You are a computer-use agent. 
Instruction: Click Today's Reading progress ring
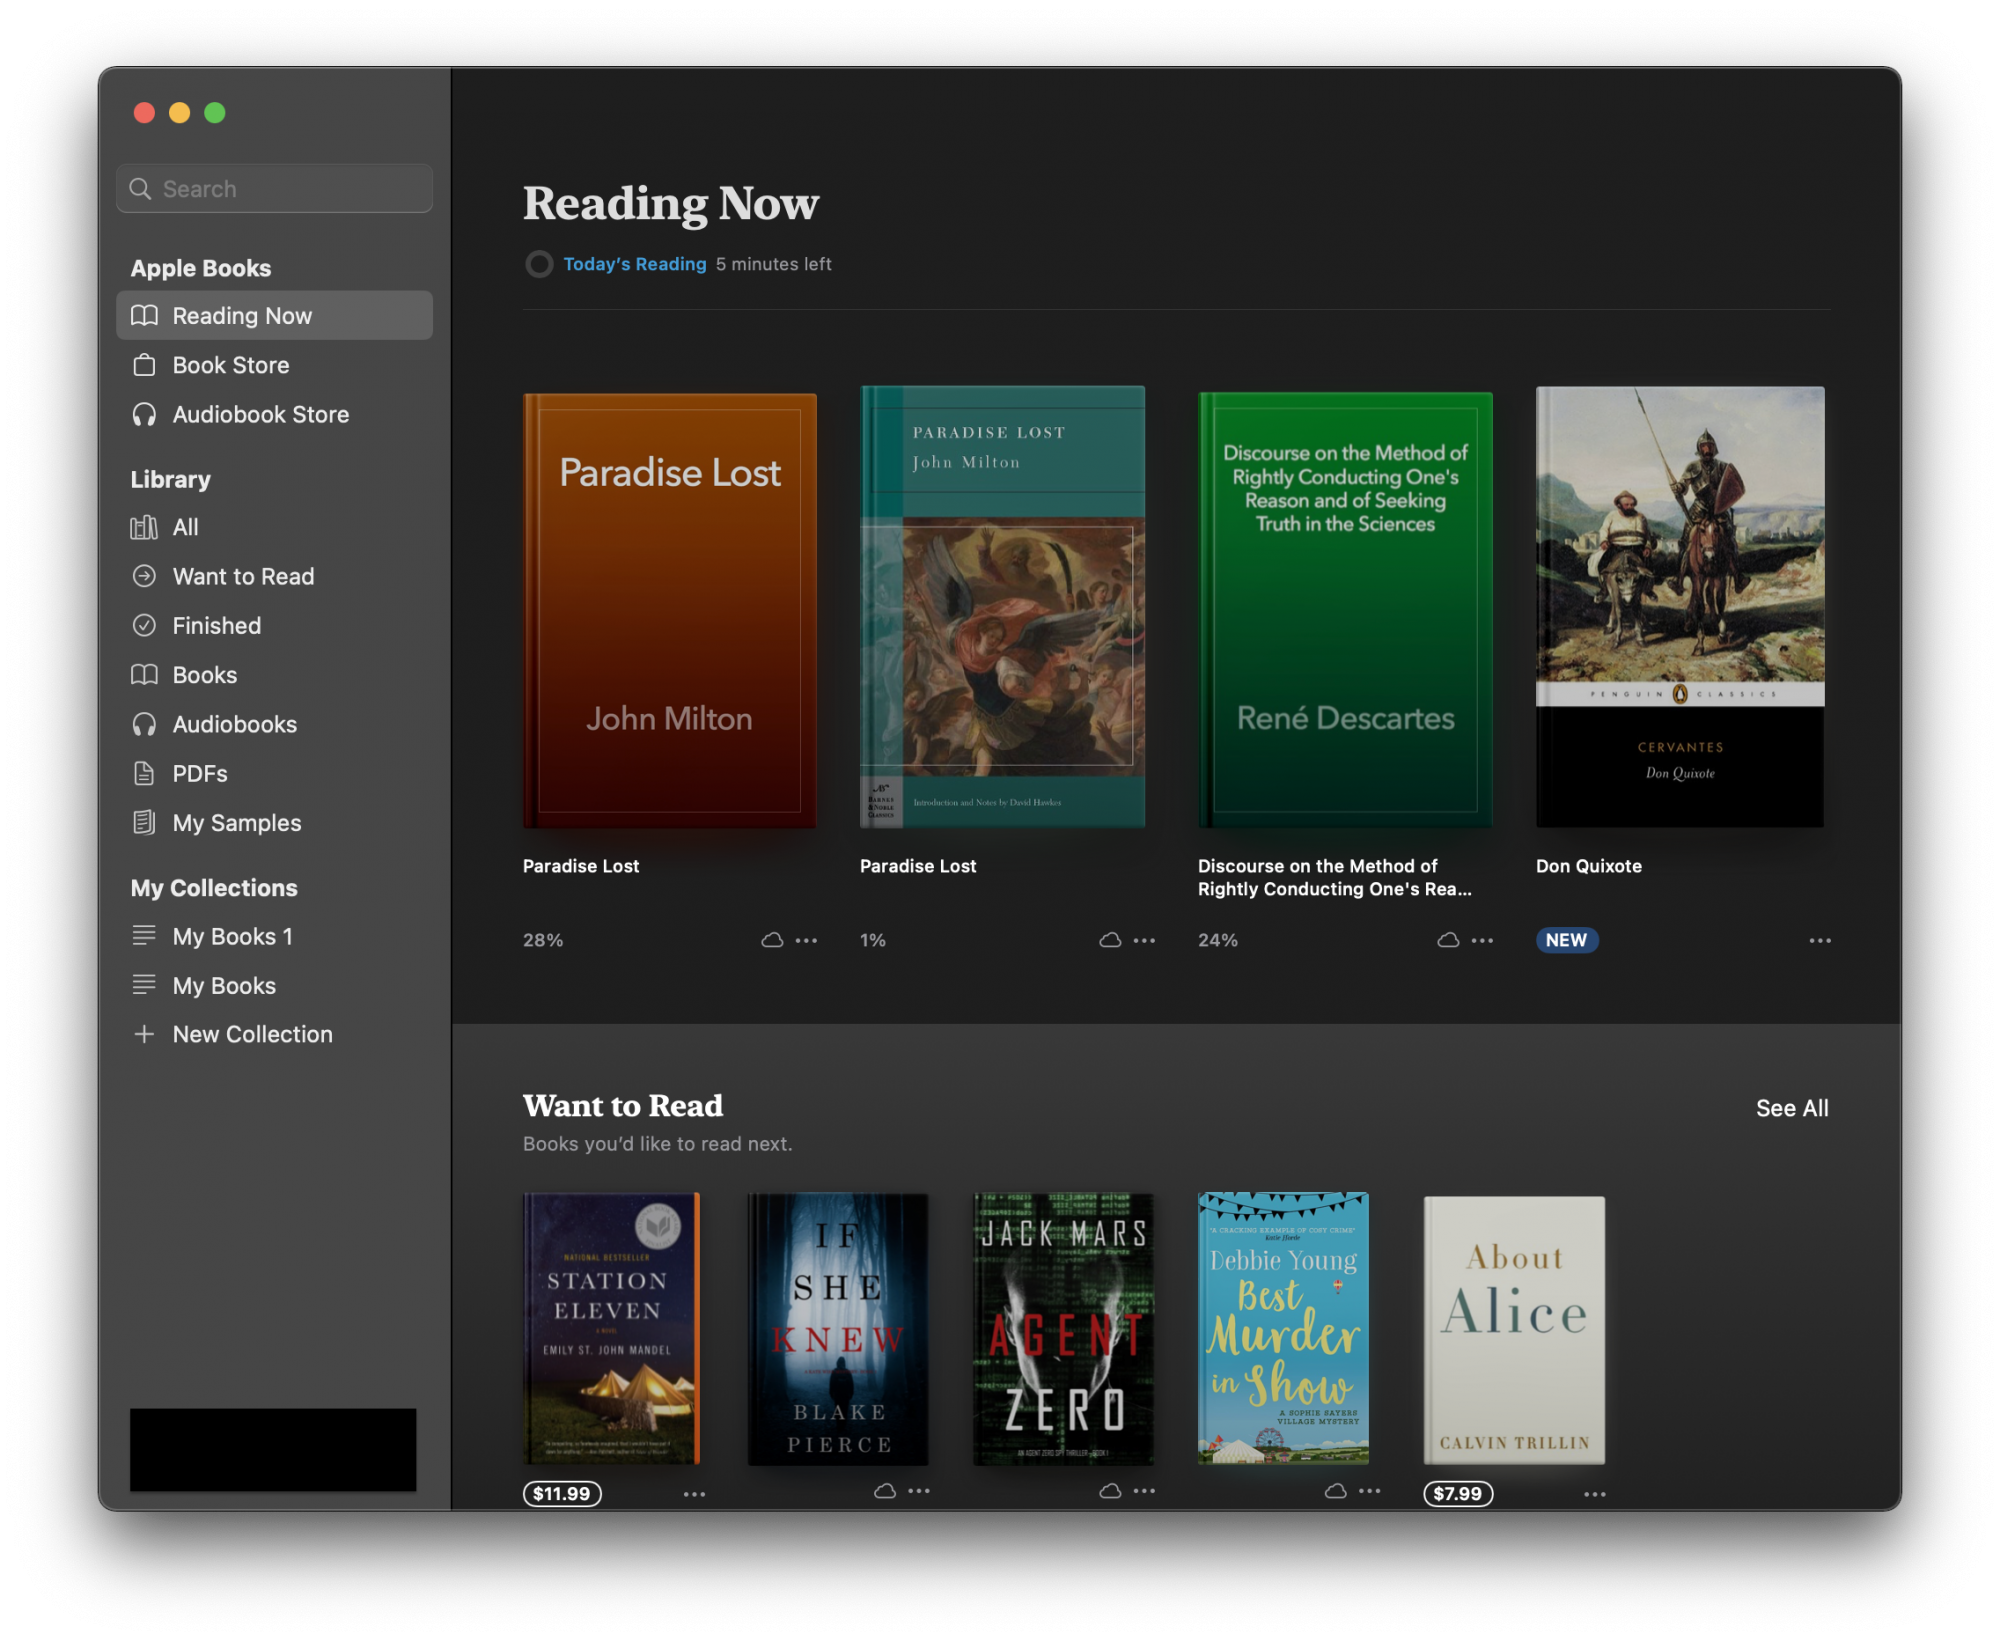[x=539, y=264]
